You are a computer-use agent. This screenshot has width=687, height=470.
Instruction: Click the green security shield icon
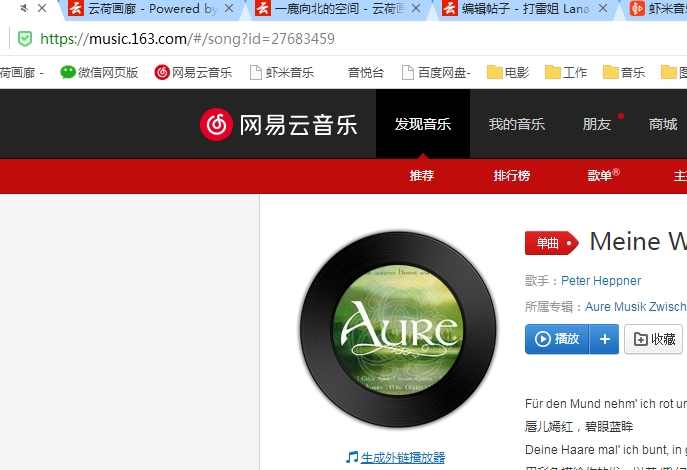point(25,39)
